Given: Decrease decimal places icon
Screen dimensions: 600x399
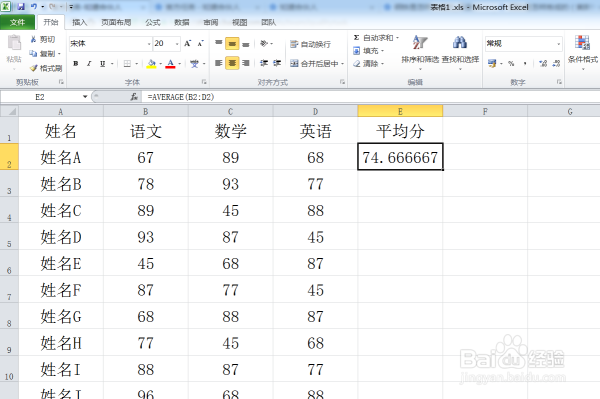Looking at the screenshot, I should [556, 64].
